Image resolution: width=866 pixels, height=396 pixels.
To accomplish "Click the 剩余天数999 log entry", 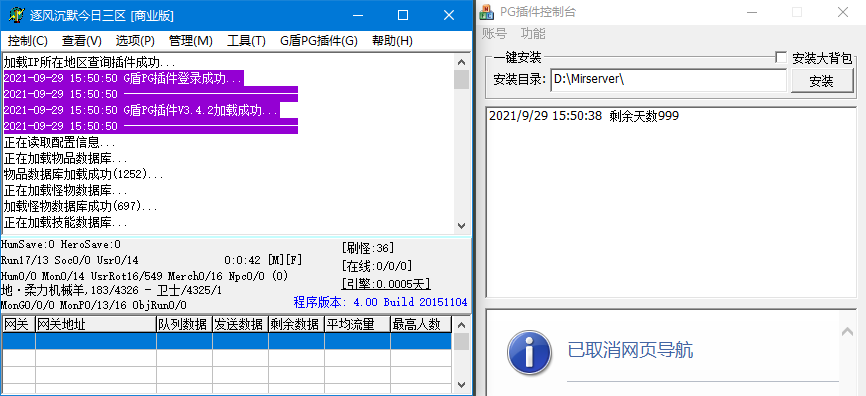I will click(584, 116).
